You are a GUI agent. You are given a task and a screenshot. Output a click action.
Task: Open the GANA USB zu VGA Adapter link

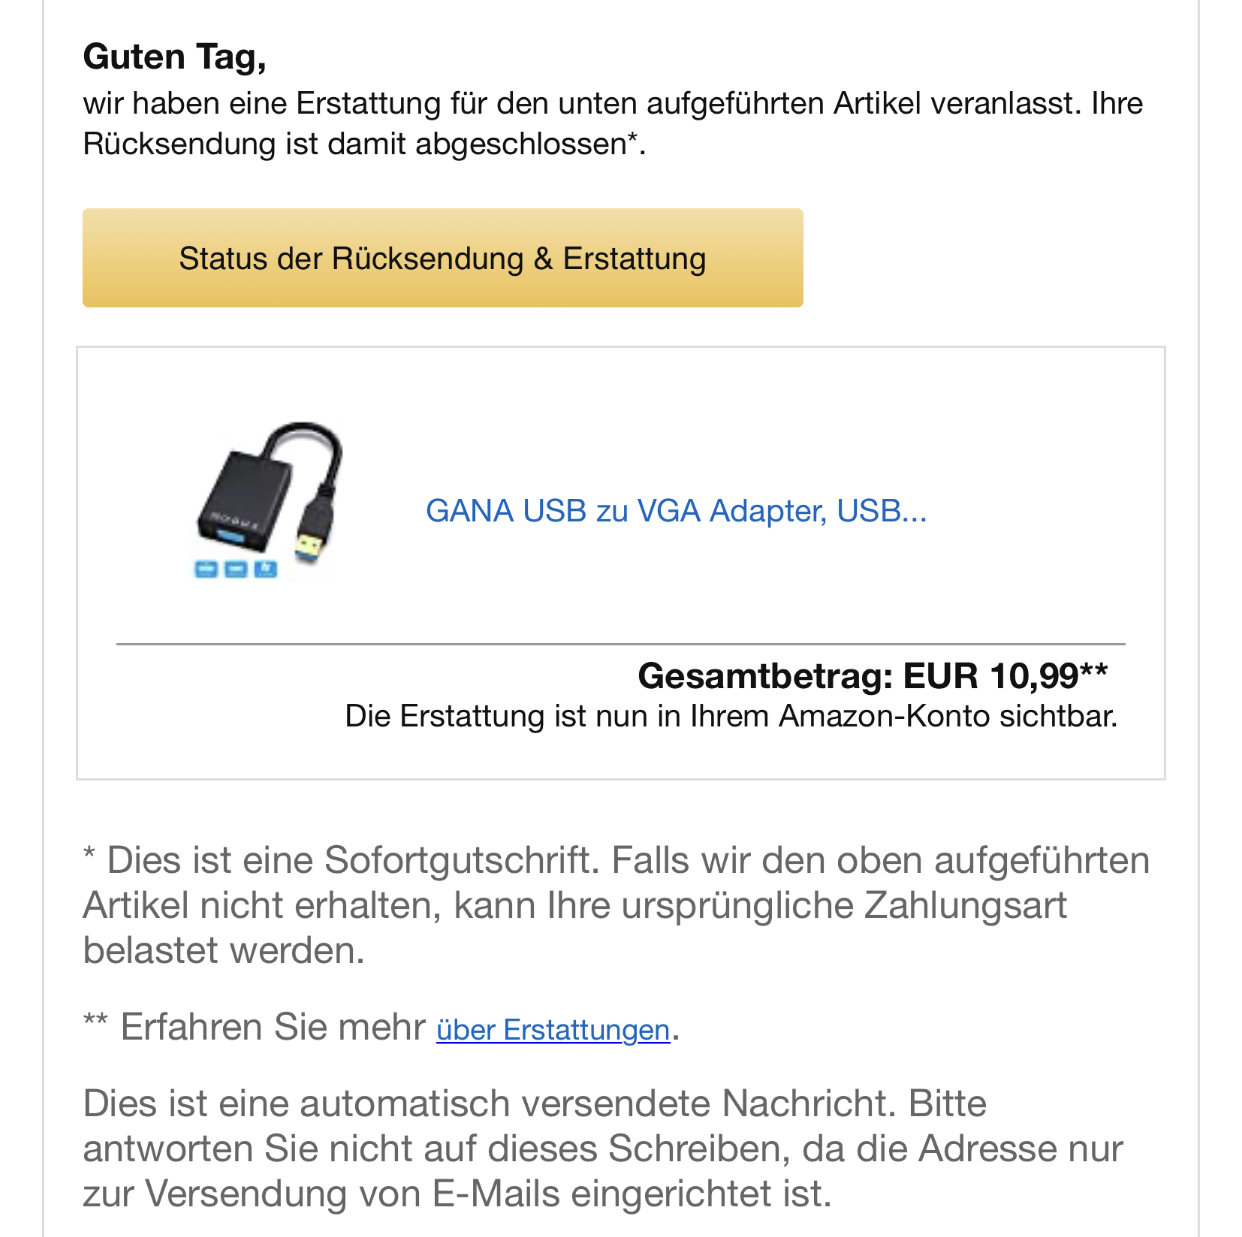pos(676,511)
